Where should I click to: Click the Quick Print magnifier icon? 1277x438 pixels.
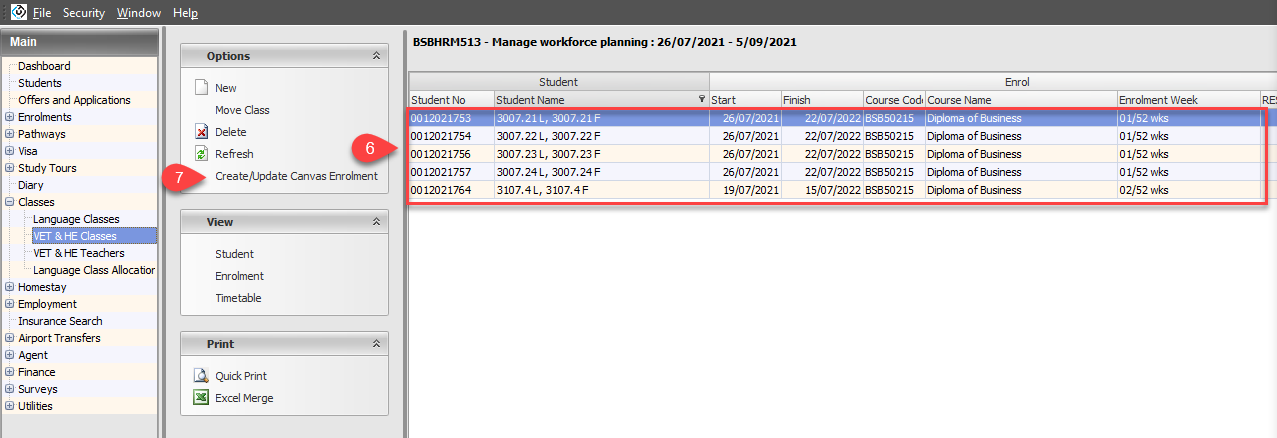tap(200, 376)
